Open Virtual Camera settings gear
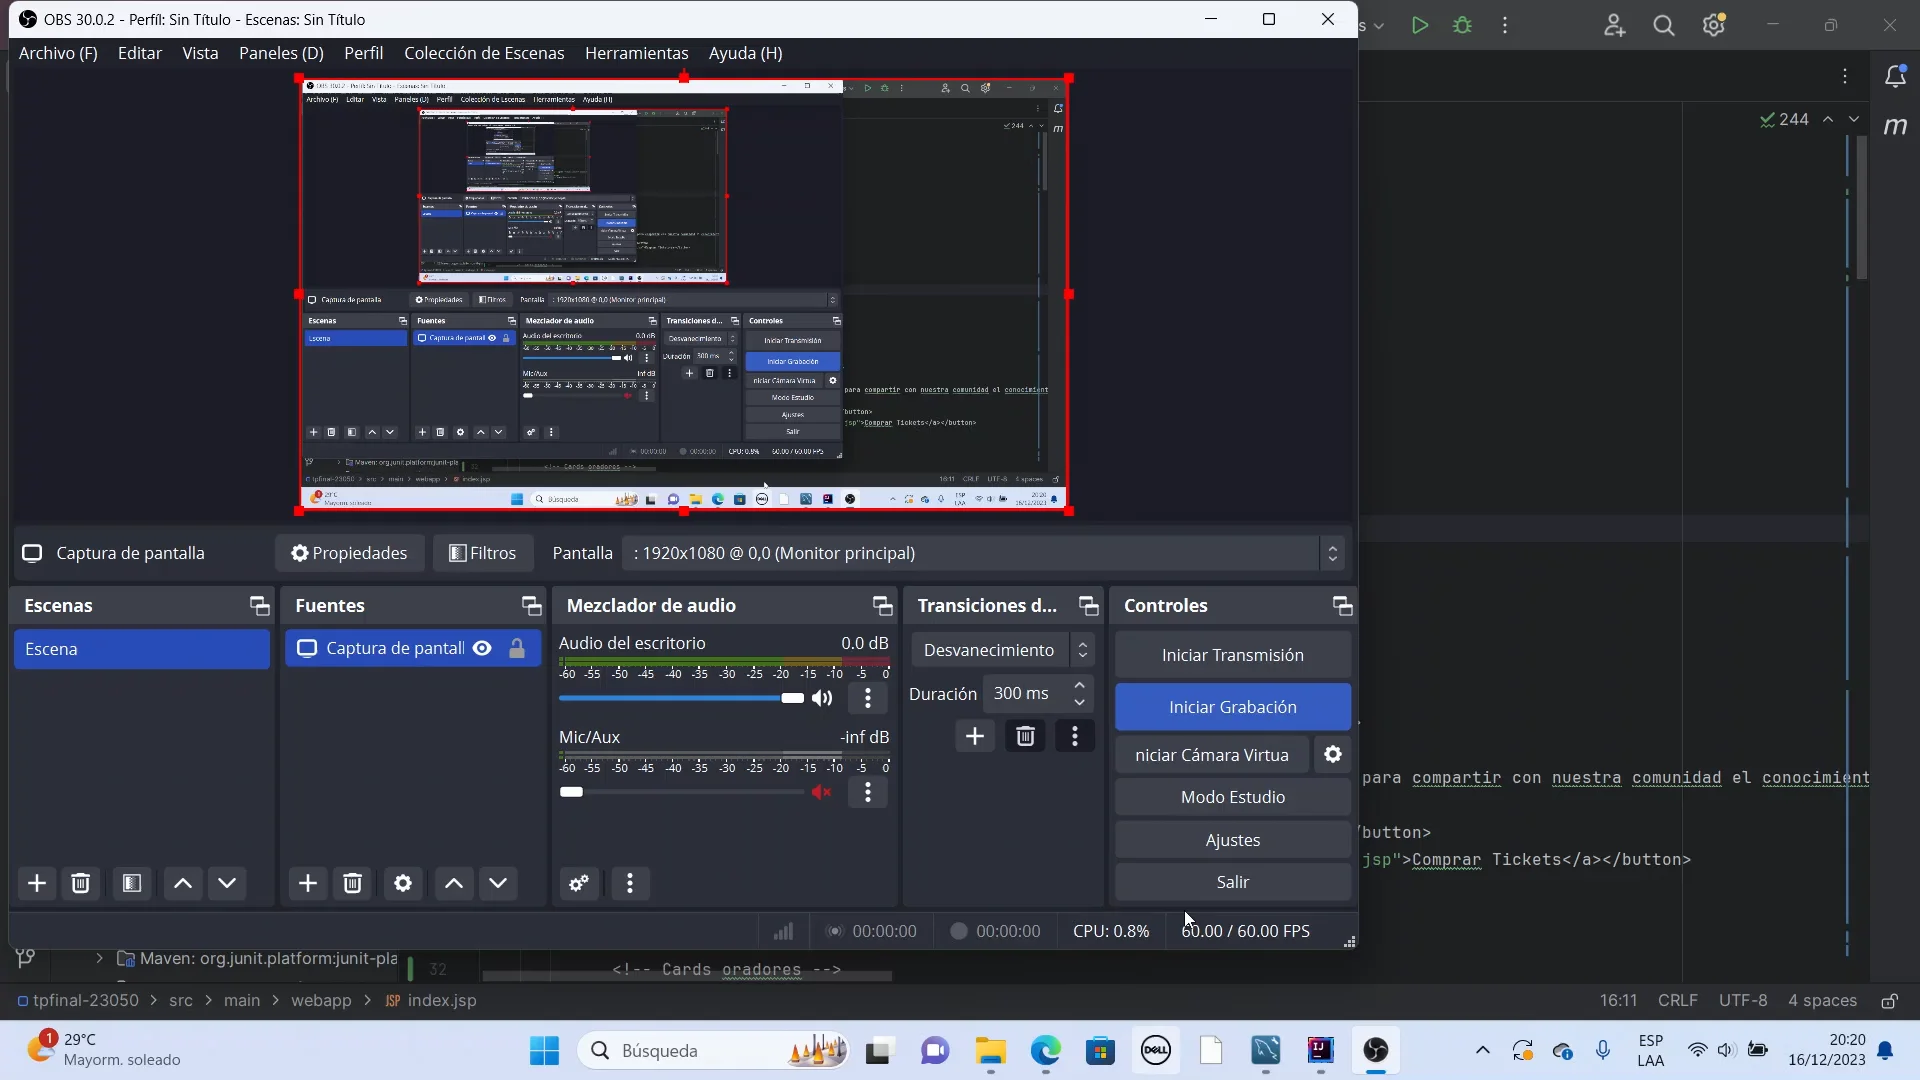1920x1080 pixels. pyautogui.click(x=1332, y=754)
